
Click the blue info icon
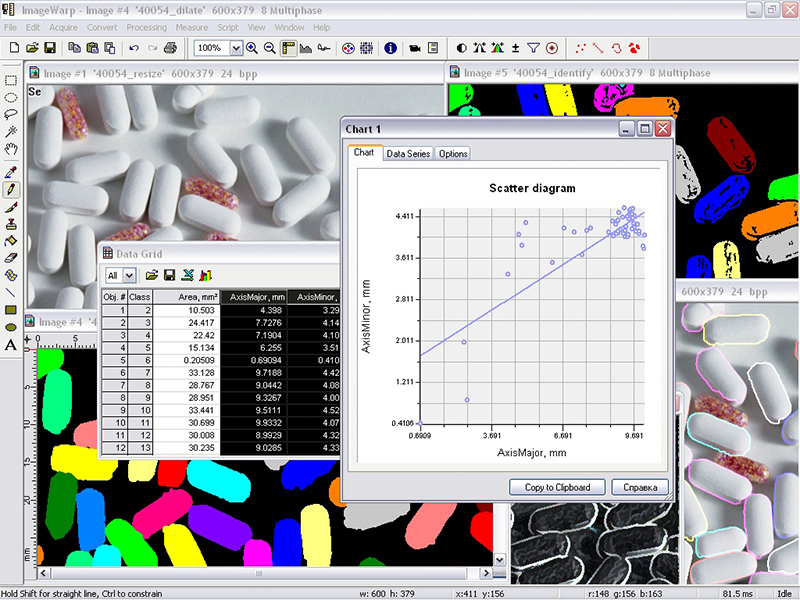[390, 48]
